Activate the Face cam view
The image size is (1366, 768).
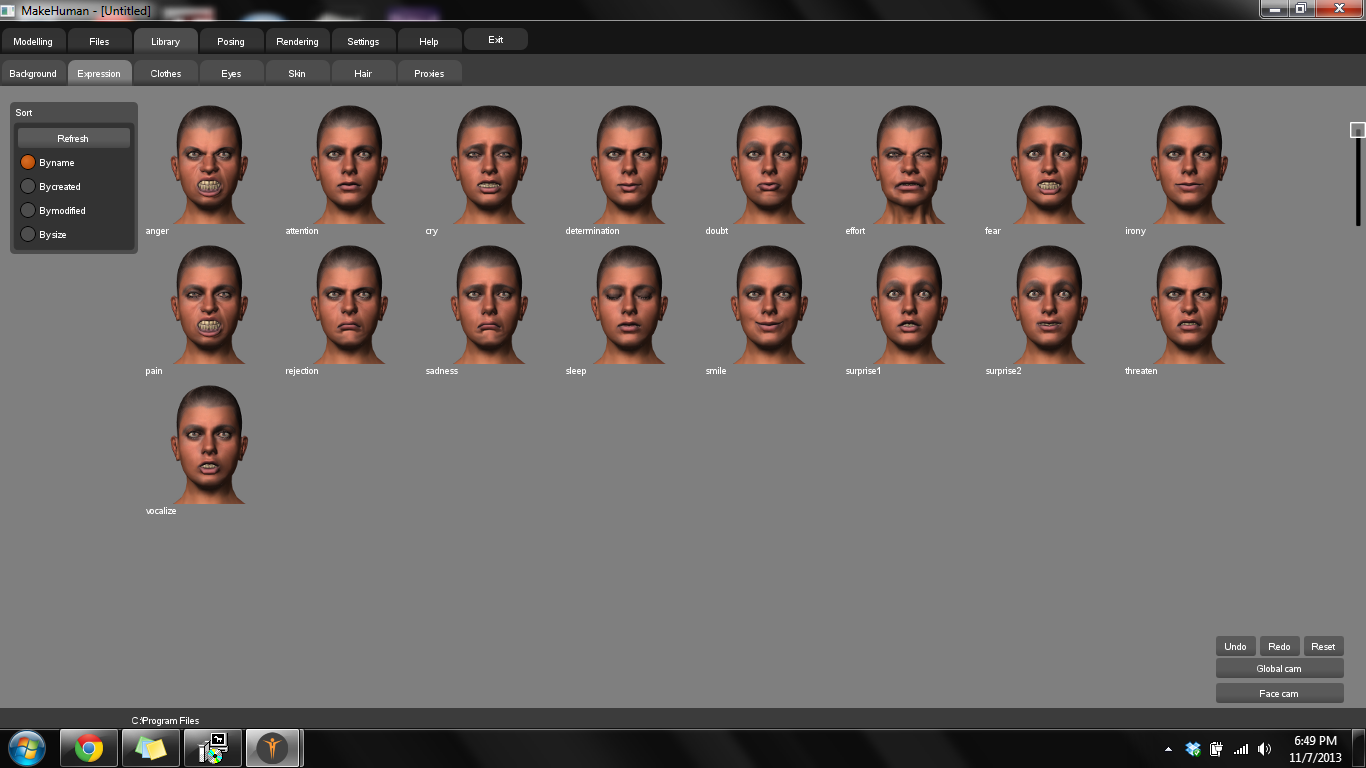click(1279, 692)
